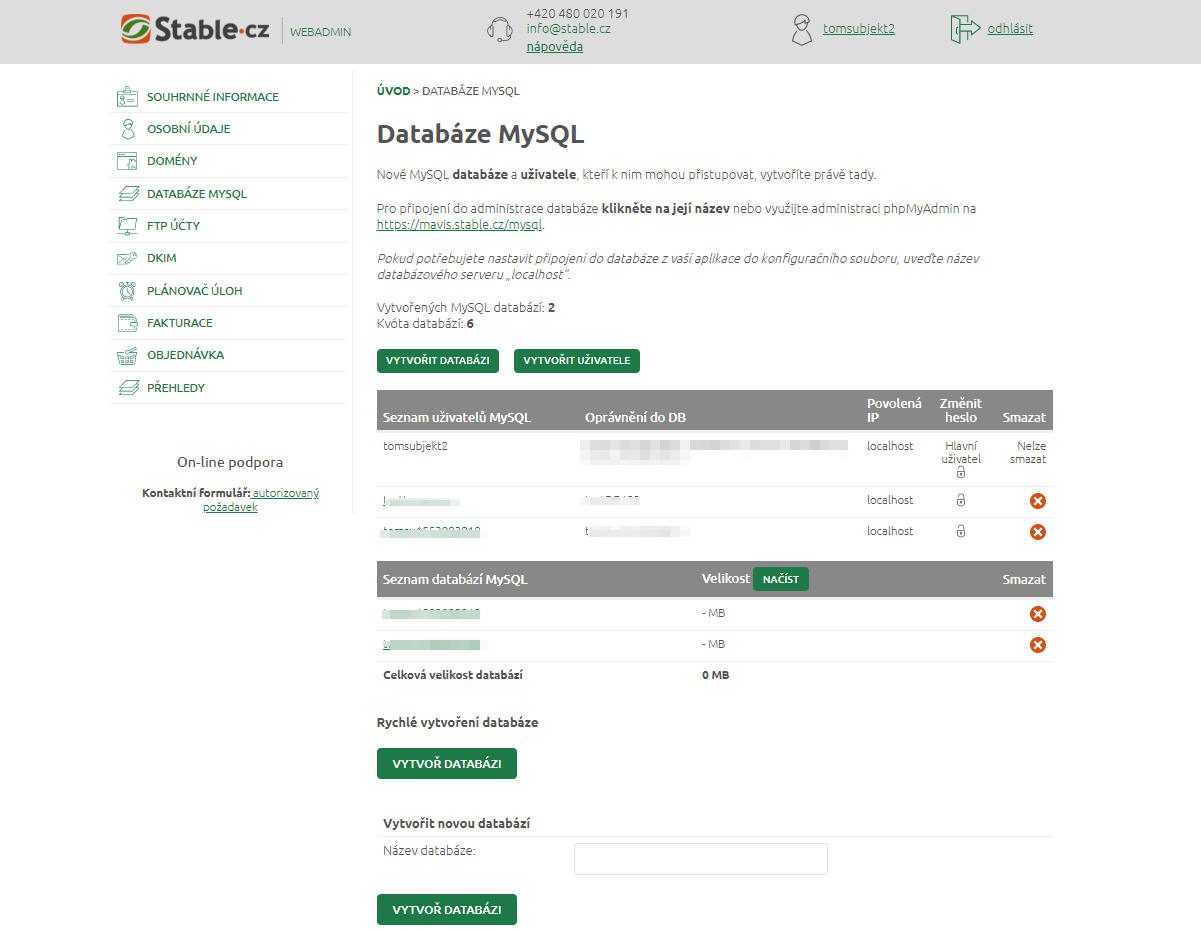Click the Úvod breadcrumb link
1201x930 pixels.
[x=394, y=91]
